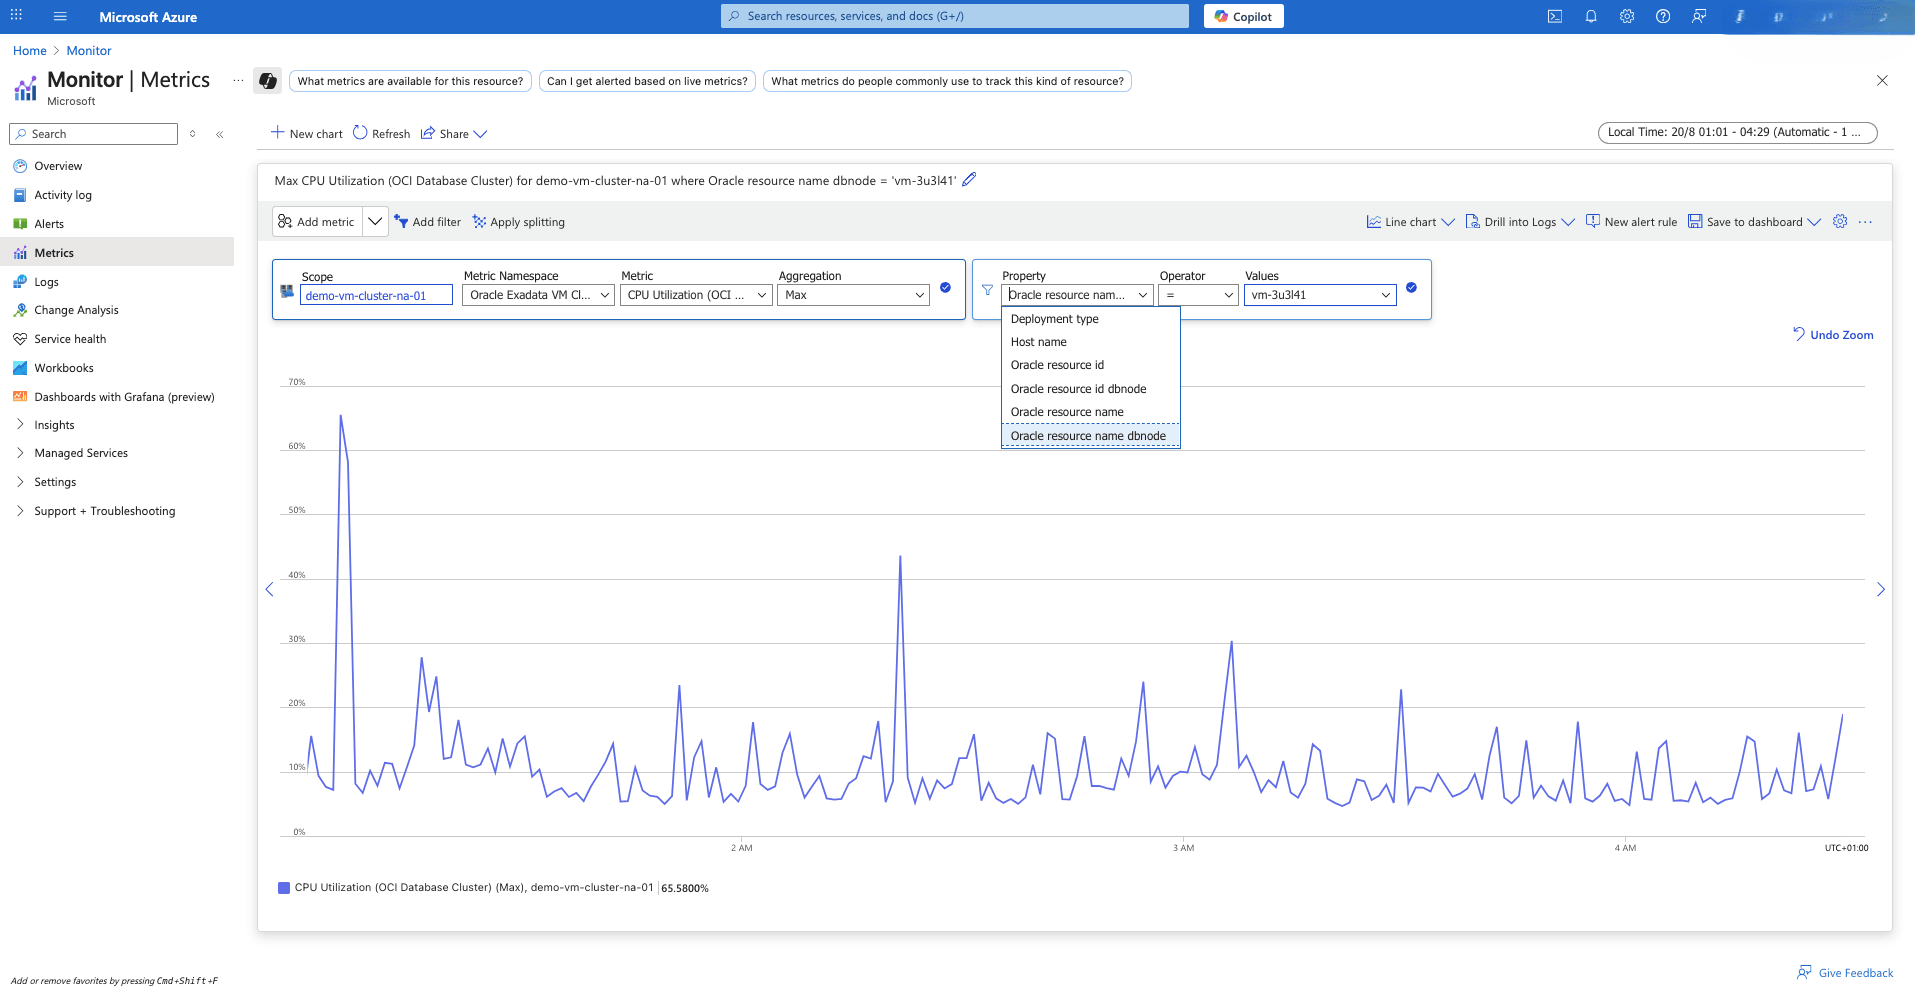Open the top bar feedback icon
This screenshot has width=1915, height=990.
coord(1699,16)
